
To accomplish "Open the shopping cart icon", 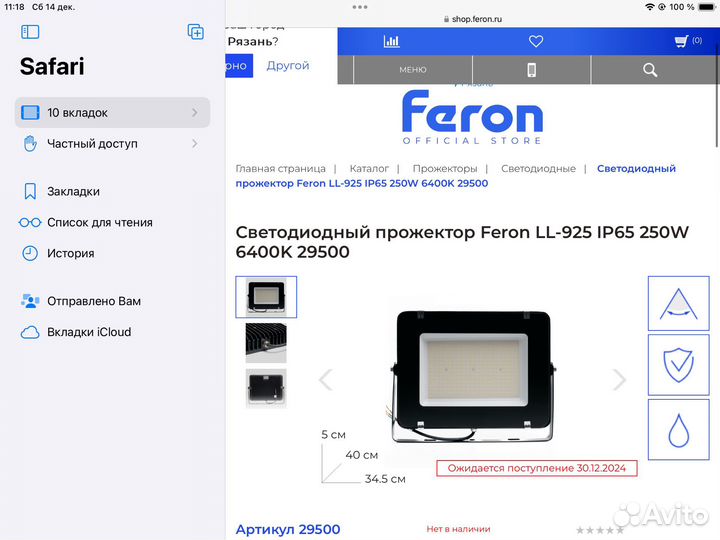I will (x=681, y=41).
